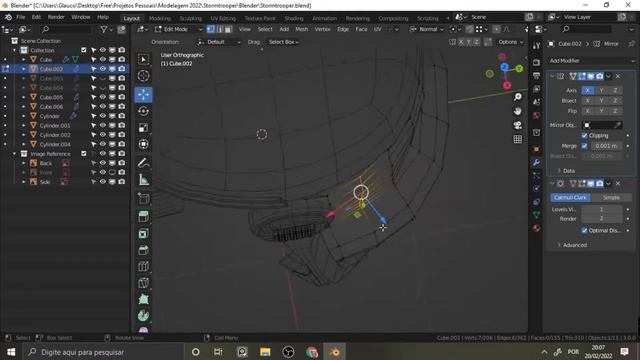The image size is (640, 360).
Task: Select the Spin tool
Action: [x=143, y=316]
